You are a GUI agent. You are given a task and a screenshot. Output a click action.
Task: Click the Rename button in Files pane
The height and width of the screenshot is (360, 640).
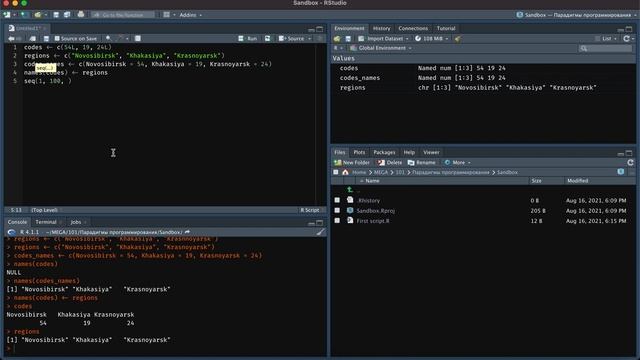(x=422, y=162)
